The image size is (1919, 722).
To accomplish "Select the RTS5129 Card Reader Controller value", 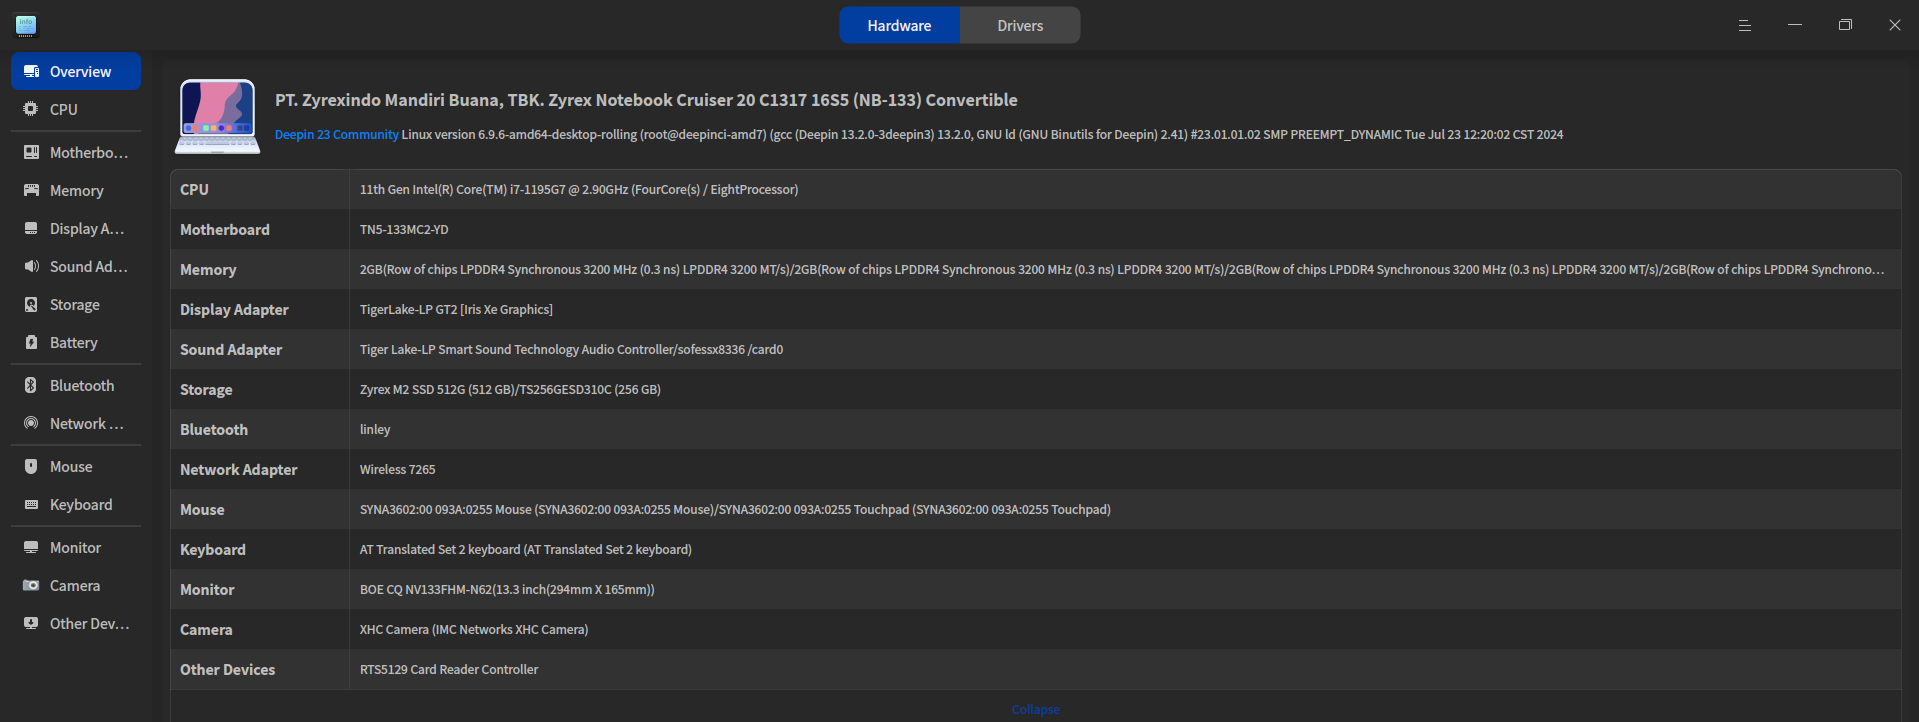I will click(449, 669).
